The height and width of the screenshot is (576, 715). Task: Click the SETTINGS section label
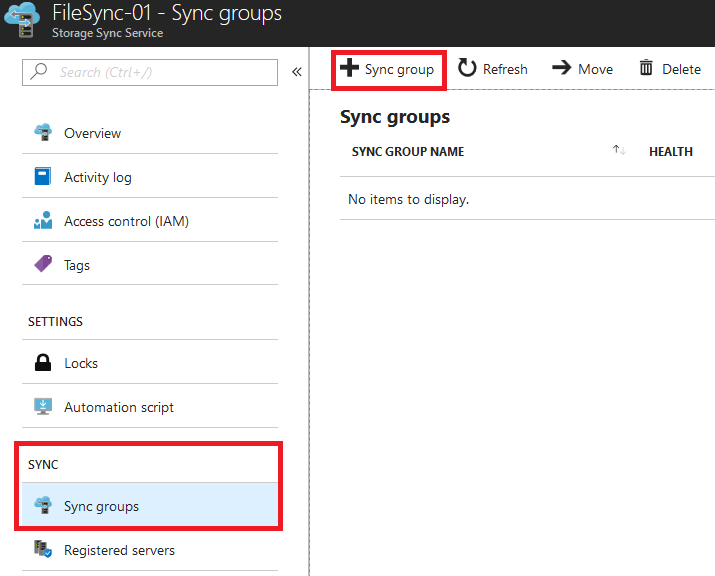point(55,322)
